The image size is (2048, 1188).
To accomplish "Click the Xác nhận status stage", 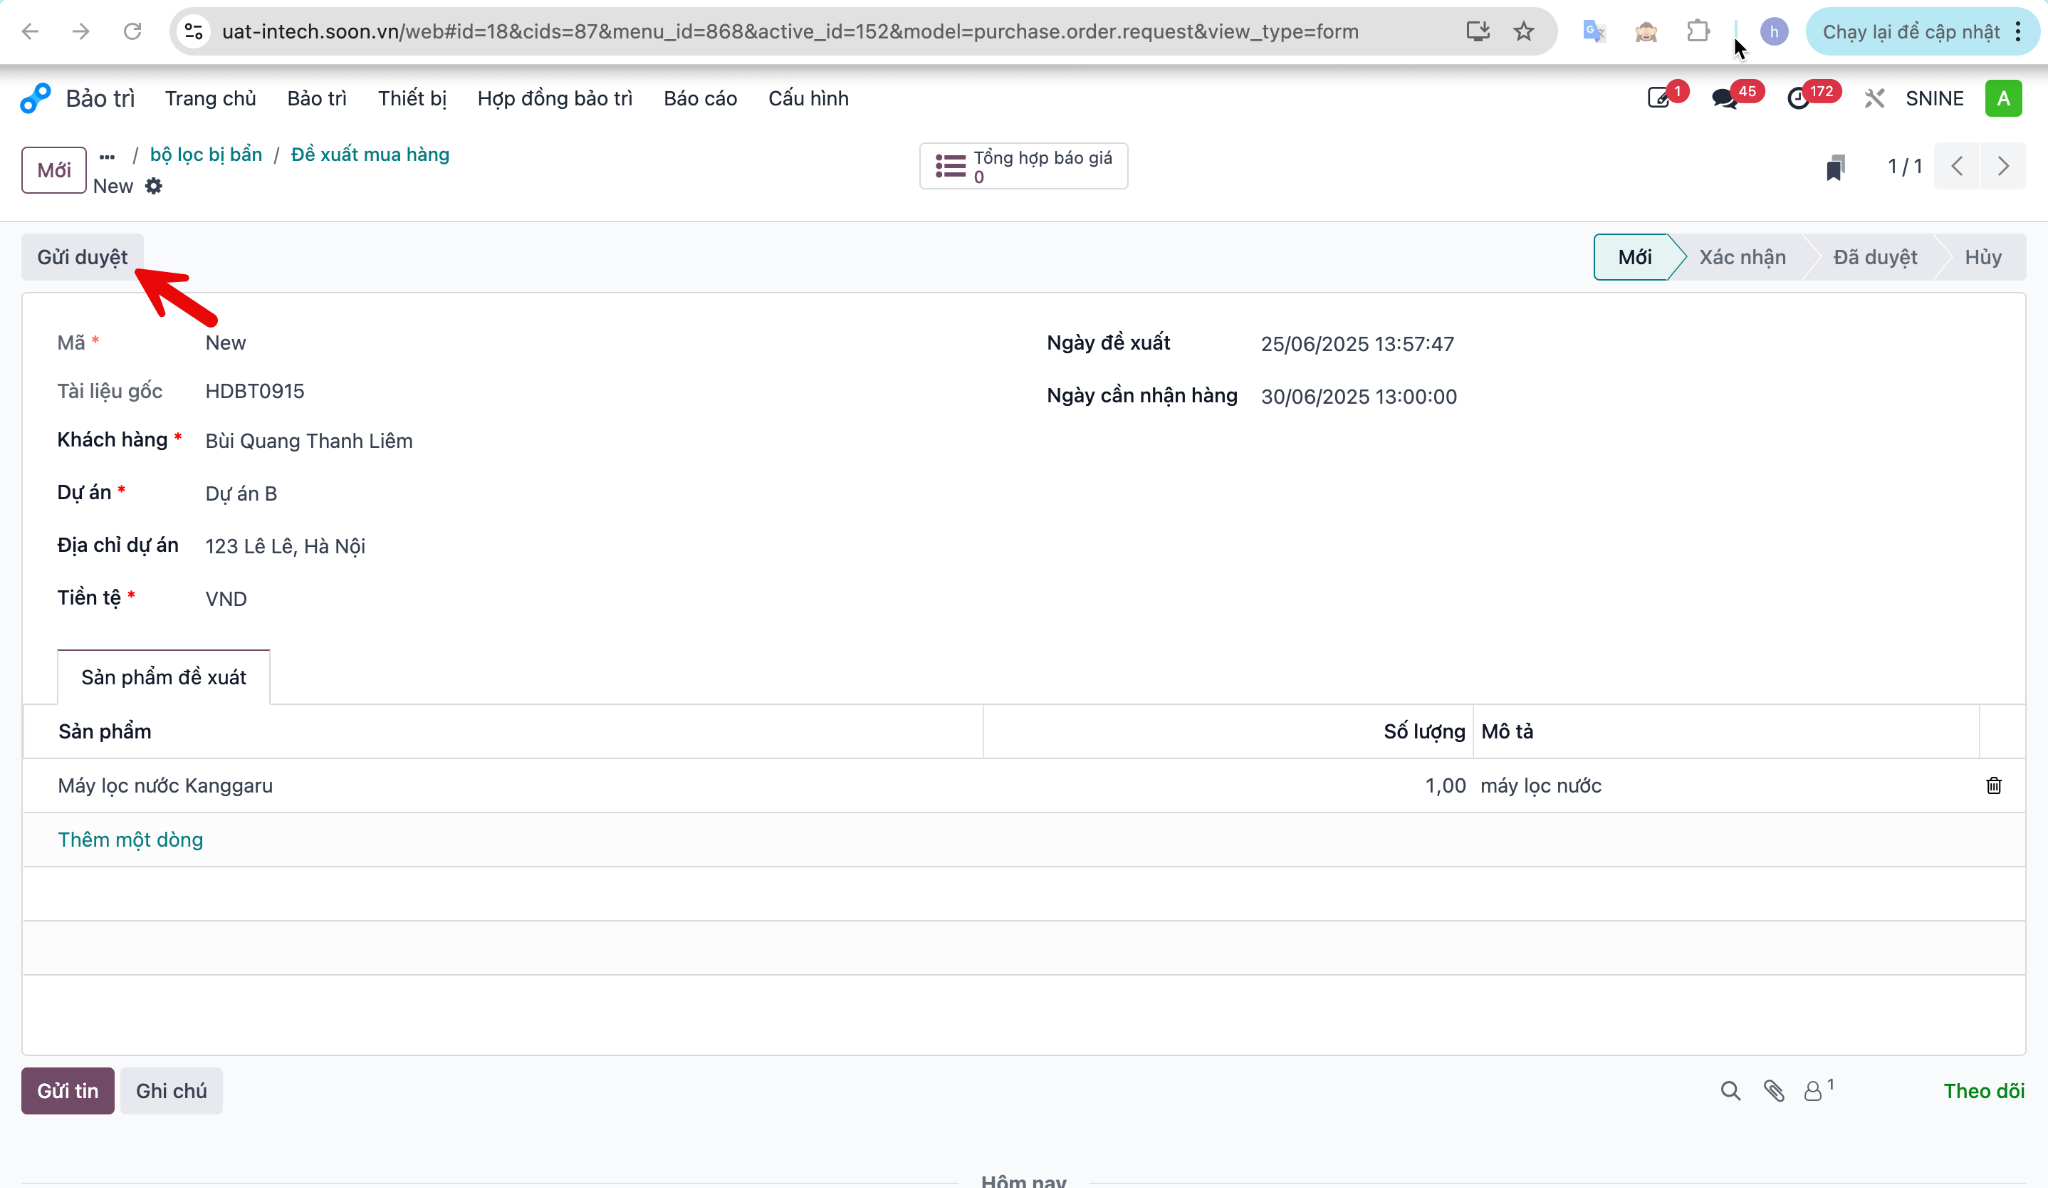I will 1742,257.
